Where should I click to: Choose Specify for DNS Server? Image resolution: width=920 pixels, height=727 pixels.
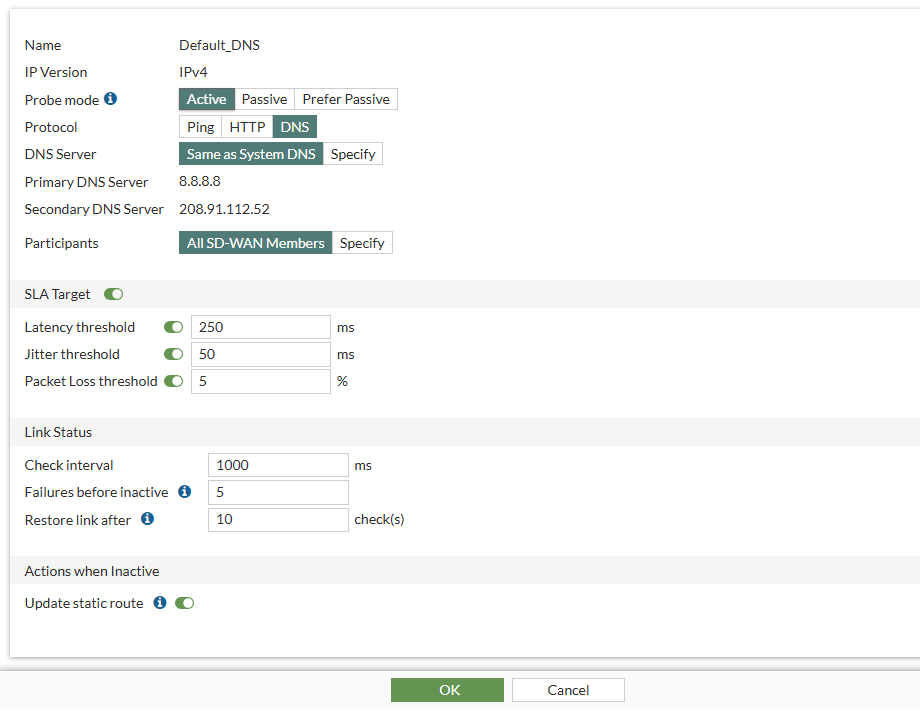(353, 154)
